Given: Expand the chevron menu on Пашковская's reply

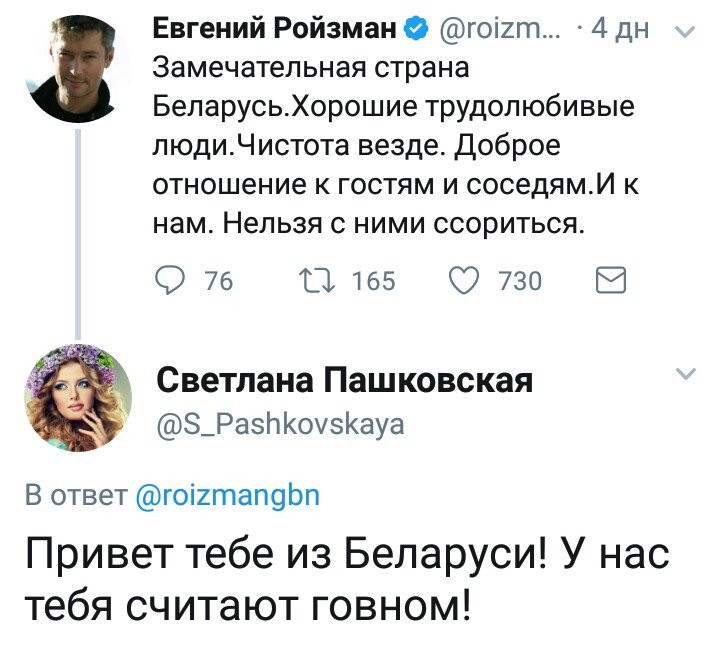Looking at the screenshot, I should [685, 374].
